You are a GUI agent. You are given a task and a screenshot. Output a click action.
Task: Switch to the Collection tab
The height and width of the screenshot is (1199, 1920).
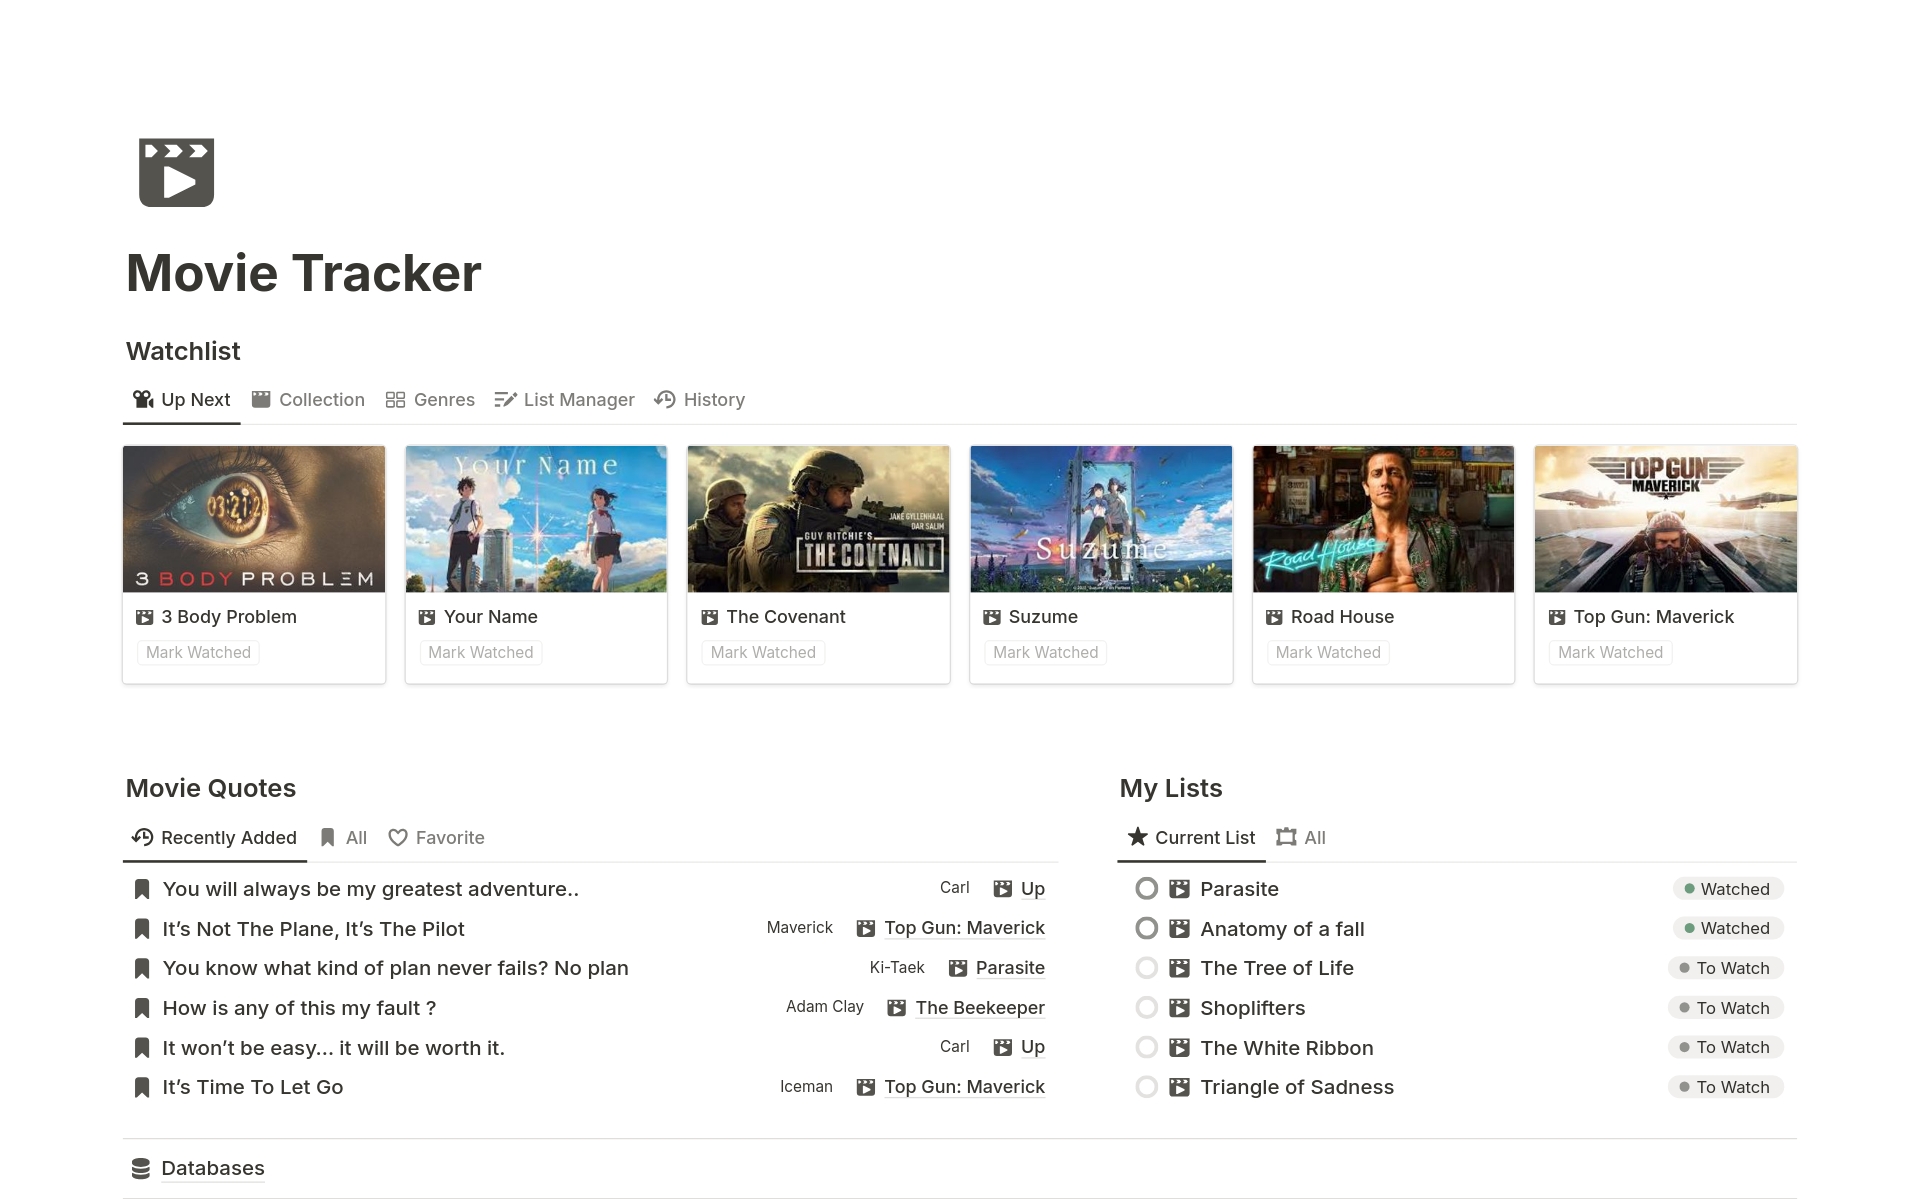(x=308, y=399)
